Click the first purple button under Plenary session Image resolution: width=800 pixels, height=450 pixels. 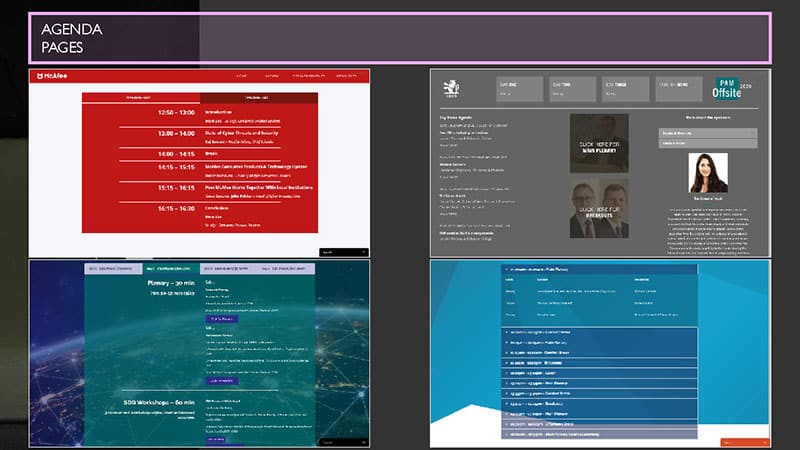point(221,318)
